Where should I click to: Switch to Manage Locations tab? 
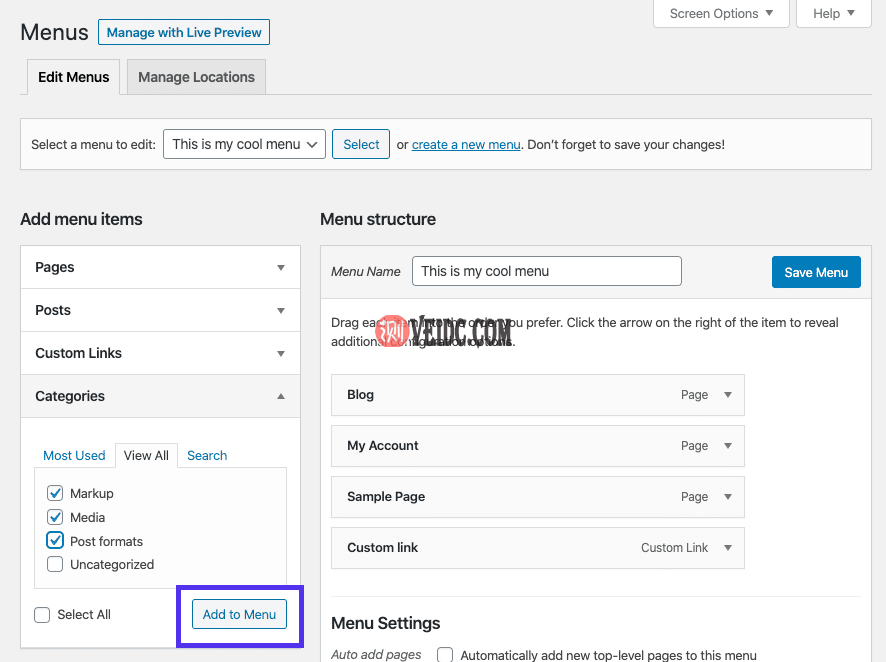(196, 77)
